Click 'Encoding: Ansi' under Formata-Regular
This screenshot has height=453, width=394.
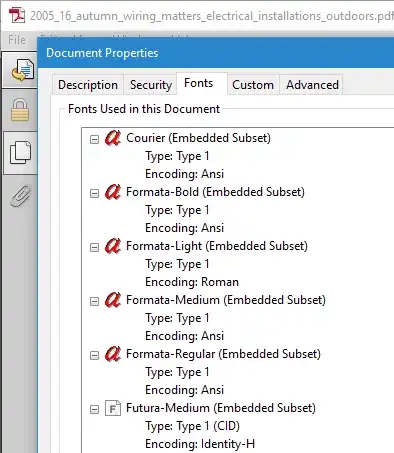(x=184, y=390)
